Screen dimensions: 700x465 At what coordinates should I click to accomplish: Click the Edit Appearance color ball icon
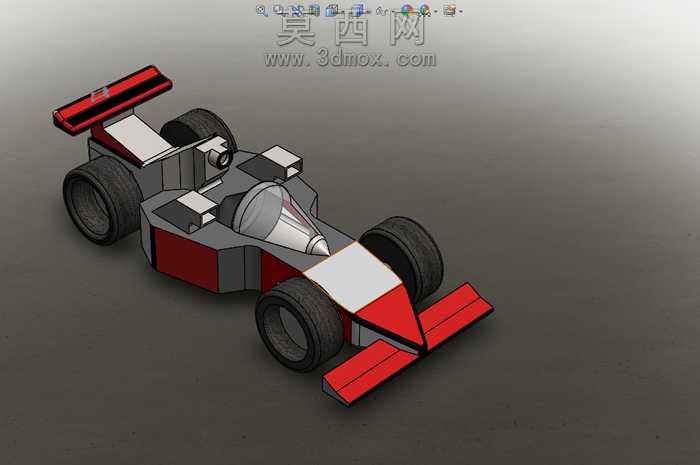coord(406,11)
